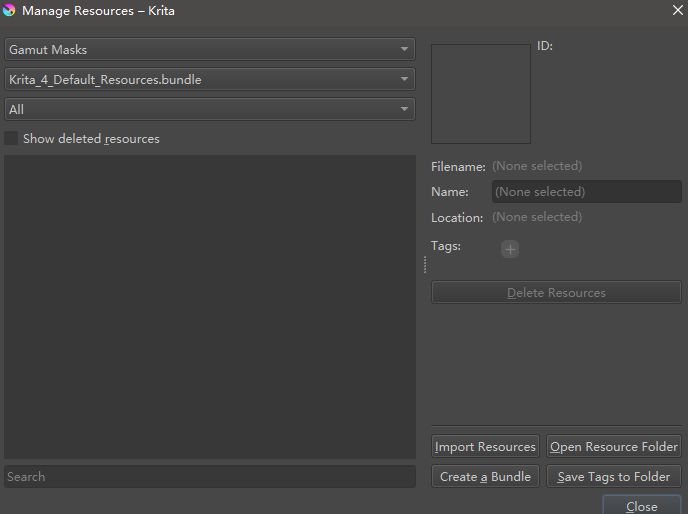Click the dotted splitter handle between panels
The height and width of the screenshot is (514, 688).
425,265
